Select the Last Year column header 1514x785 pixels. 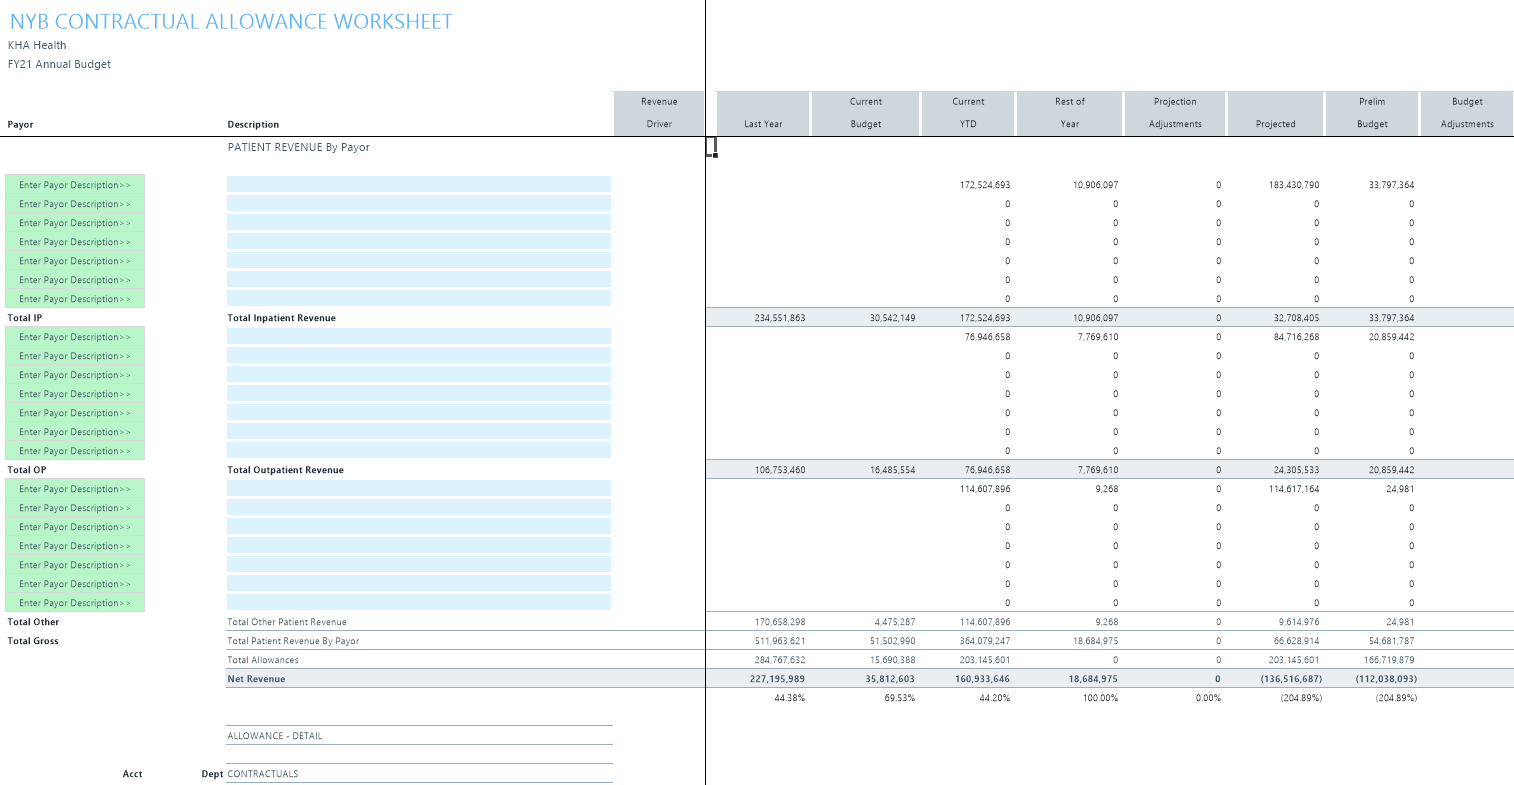tap(763, 113)
